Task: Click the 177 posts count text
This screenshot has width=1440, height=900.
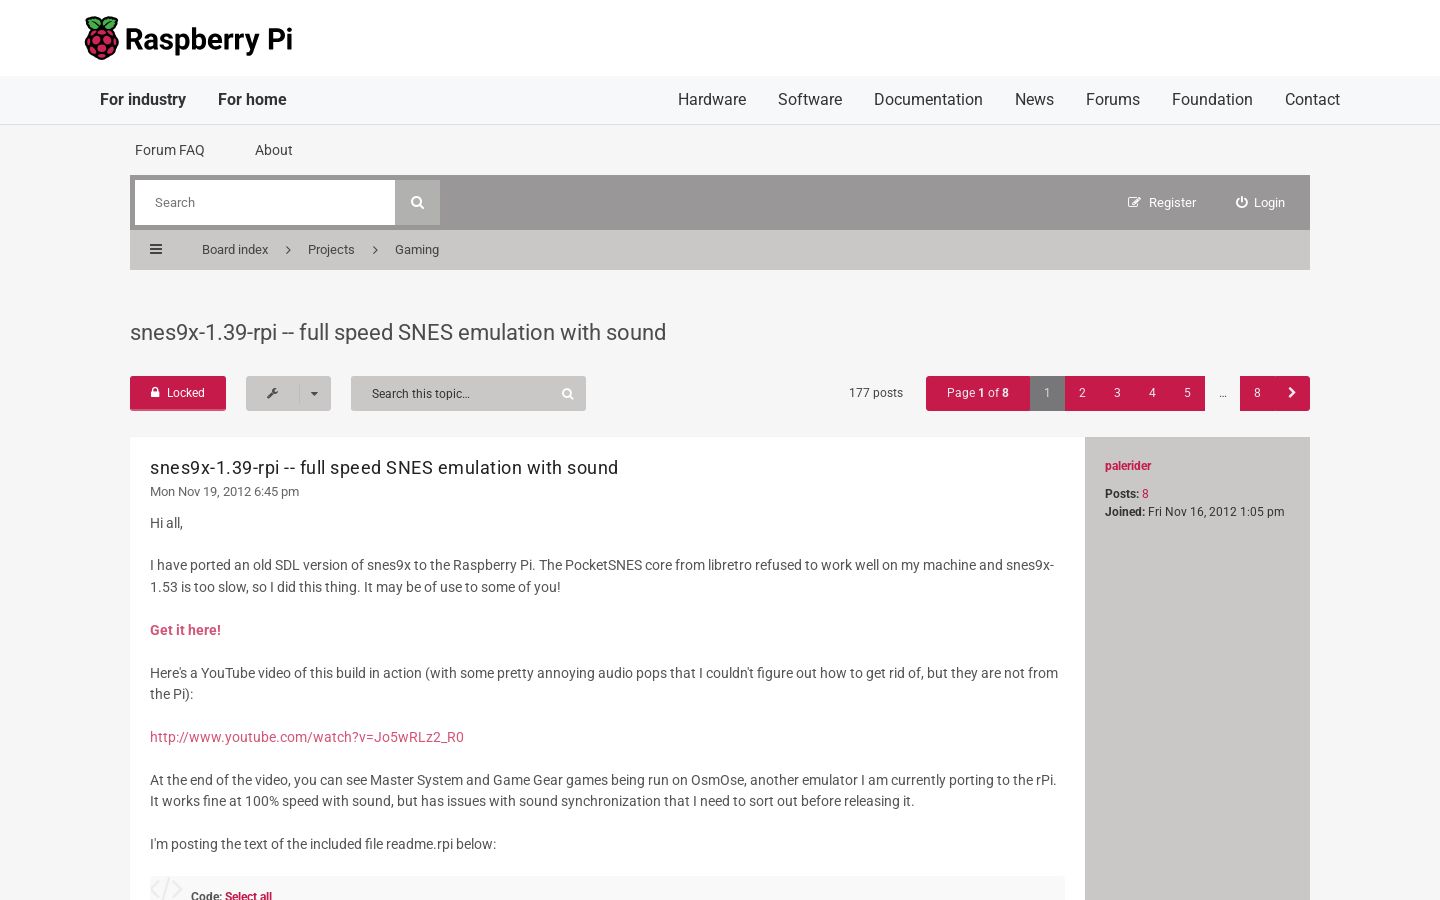Action: pos(876,393)
